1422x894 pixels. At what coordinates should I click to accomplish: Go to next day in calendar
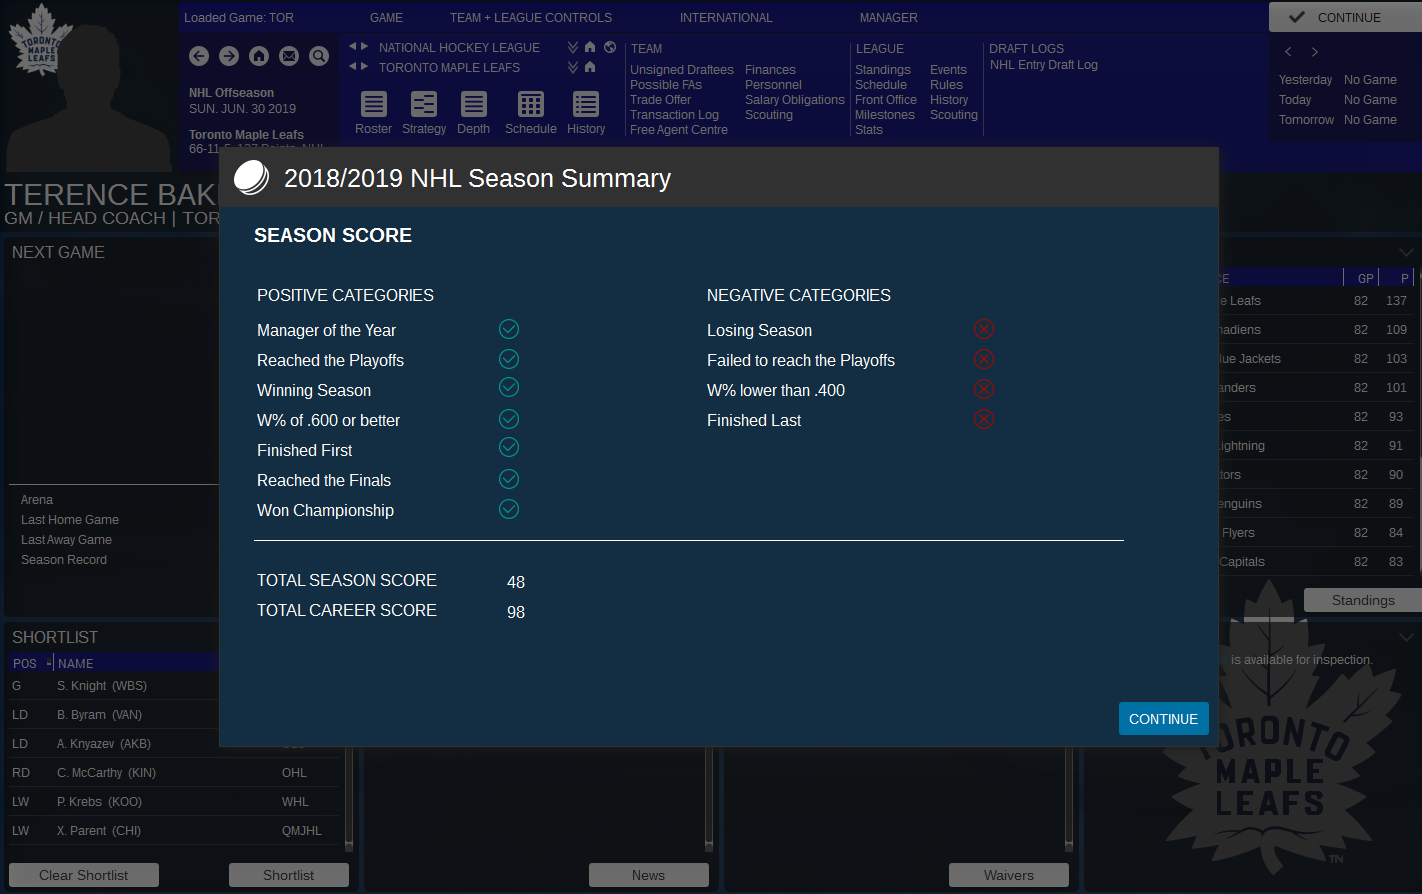(1315, 52)
